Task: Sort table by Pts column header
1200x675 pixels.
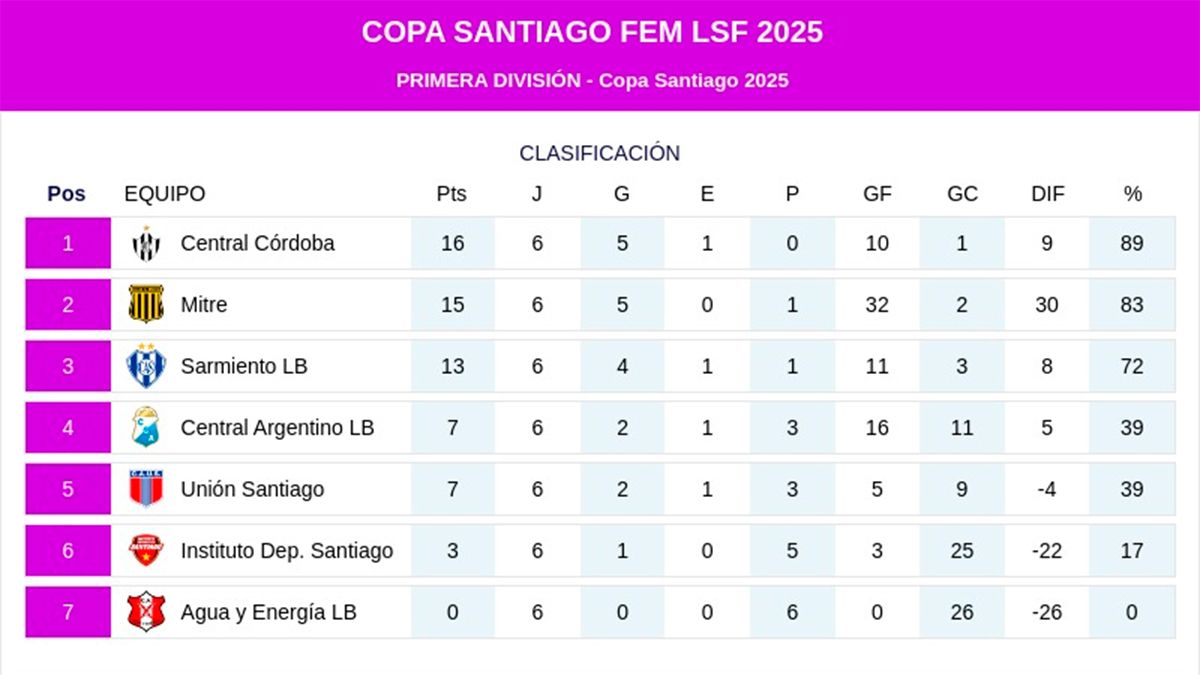Action: click(452, 194)
